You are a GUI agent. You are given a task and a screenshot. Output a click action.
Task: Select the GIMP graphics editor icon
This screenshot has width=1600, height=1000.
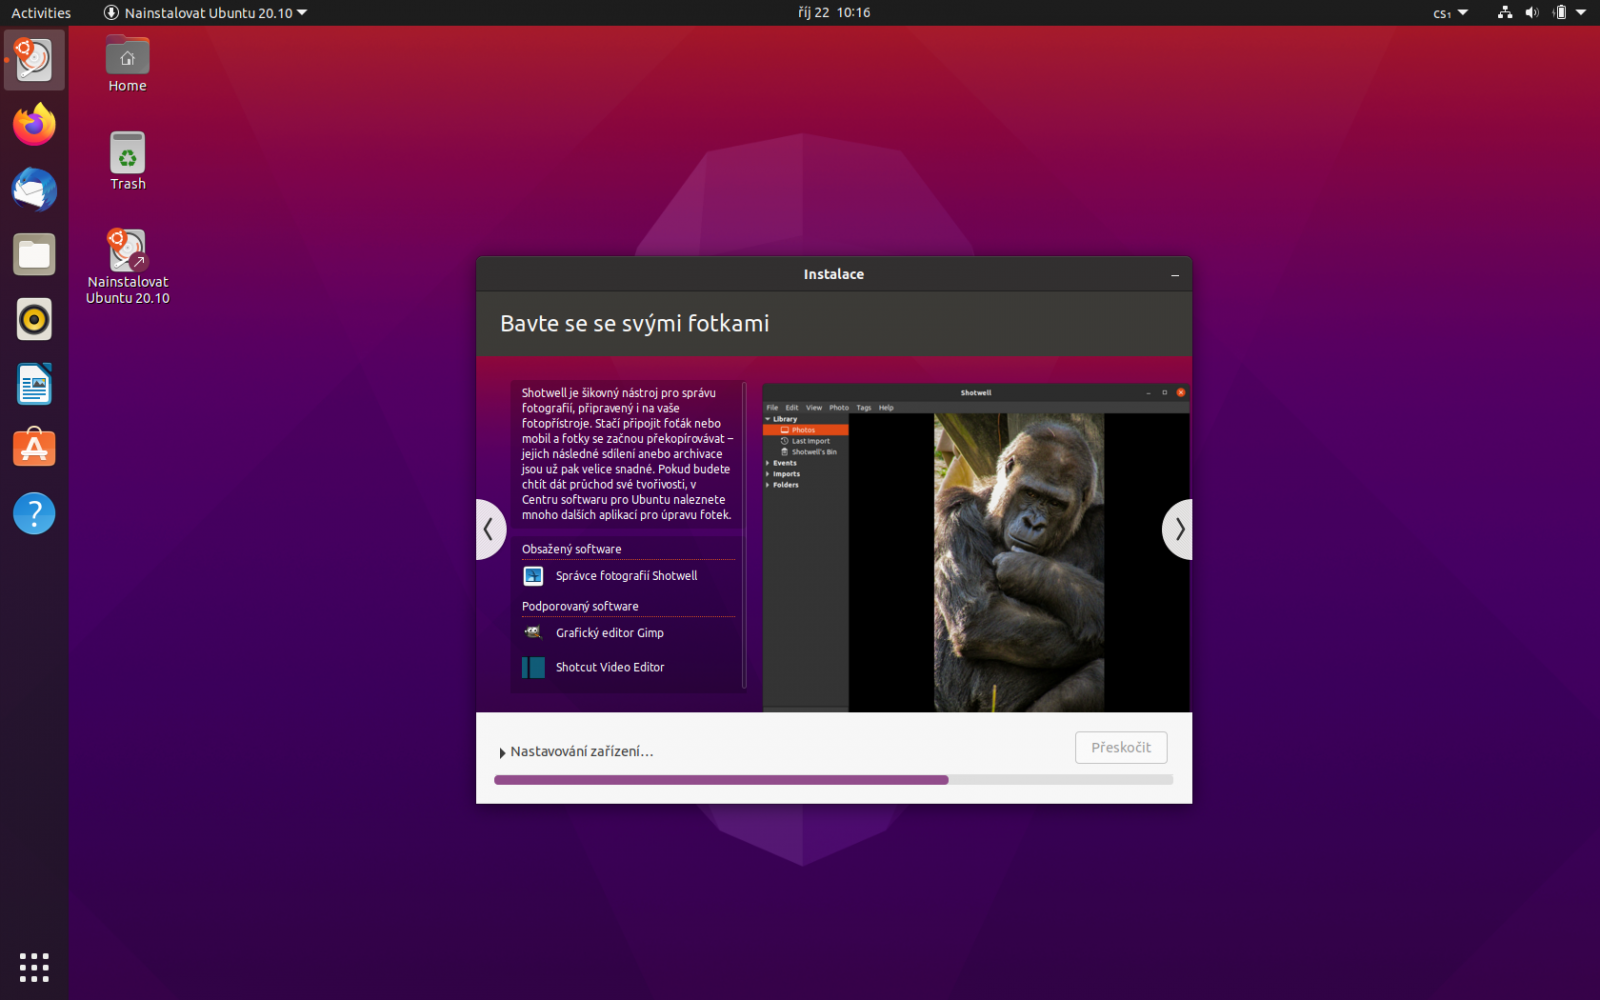[532, 632]
